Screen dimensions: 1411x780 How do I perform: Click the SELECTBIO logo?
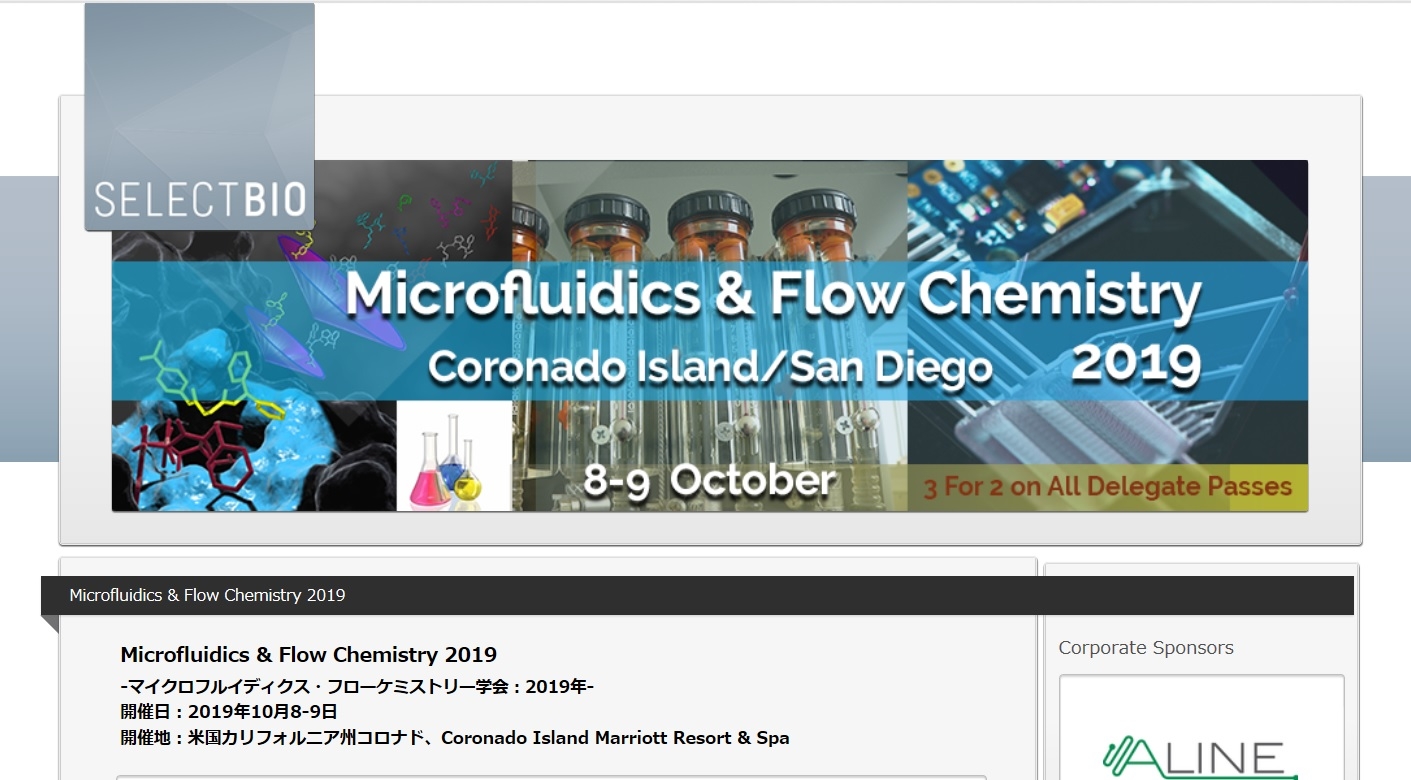coord(199,116)
